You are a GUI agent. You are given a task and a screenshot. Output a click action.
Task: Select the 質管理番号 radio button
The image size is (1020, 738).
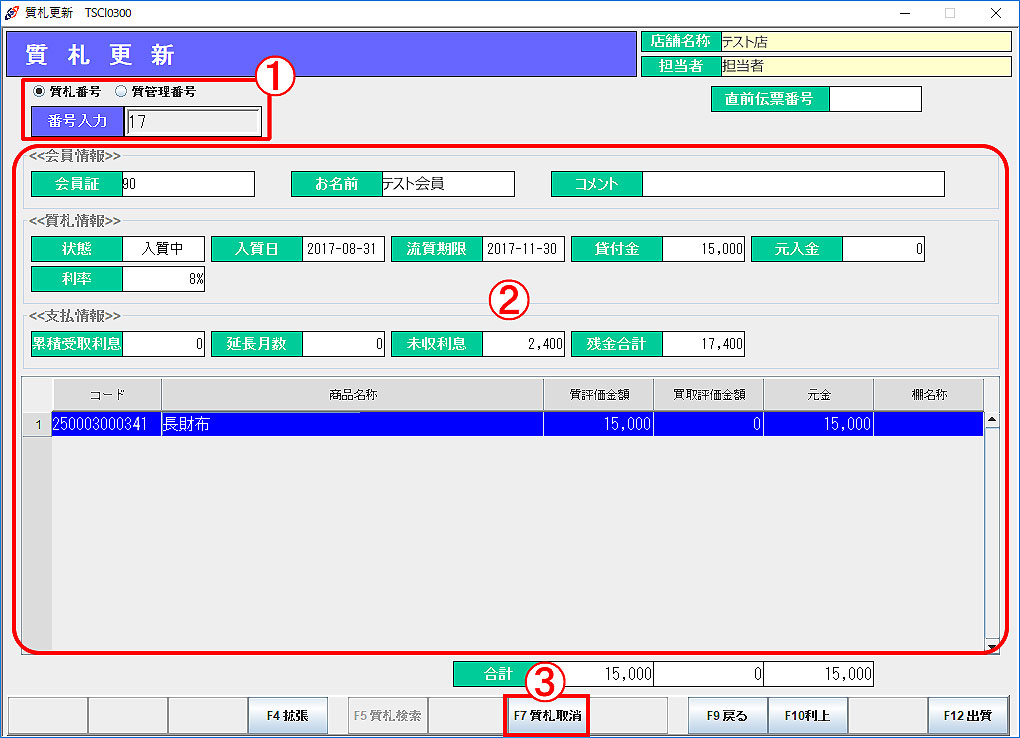pos(122,91)
